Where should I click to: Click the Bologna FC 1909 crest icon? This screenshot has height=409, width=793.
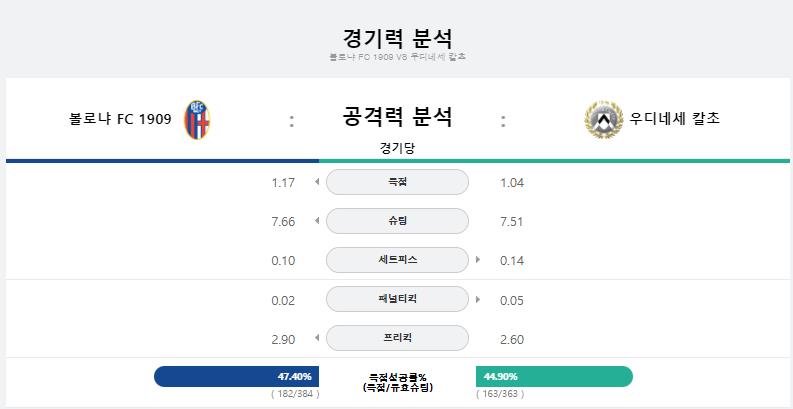tap(197, 120)
